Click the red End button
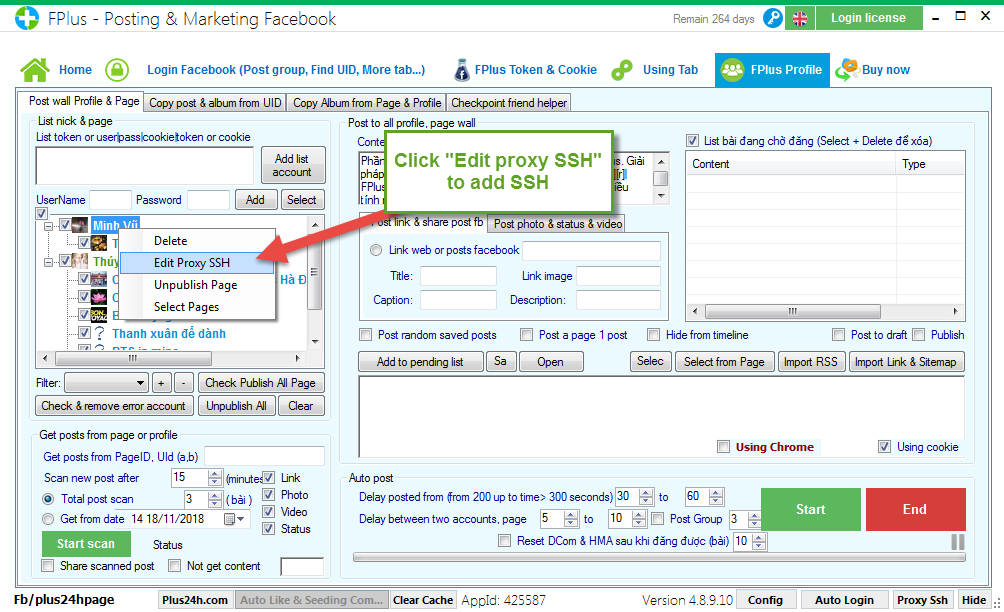Image resolution: width=1004 pixels, height=612 pixels. (x=915, y=509)
